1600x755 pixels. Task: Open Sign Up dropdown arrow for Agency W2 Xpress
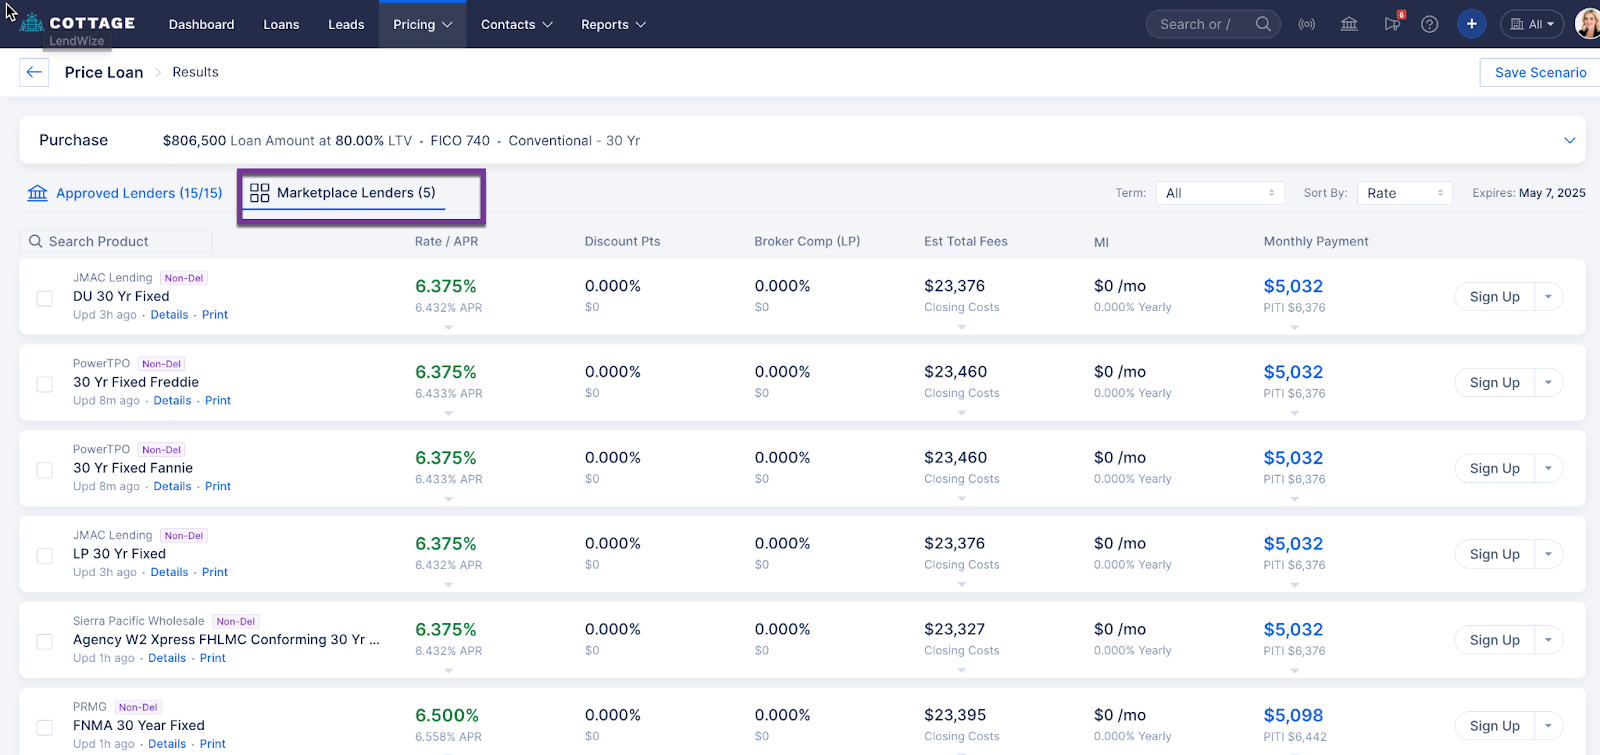[x=1548, y=641]
